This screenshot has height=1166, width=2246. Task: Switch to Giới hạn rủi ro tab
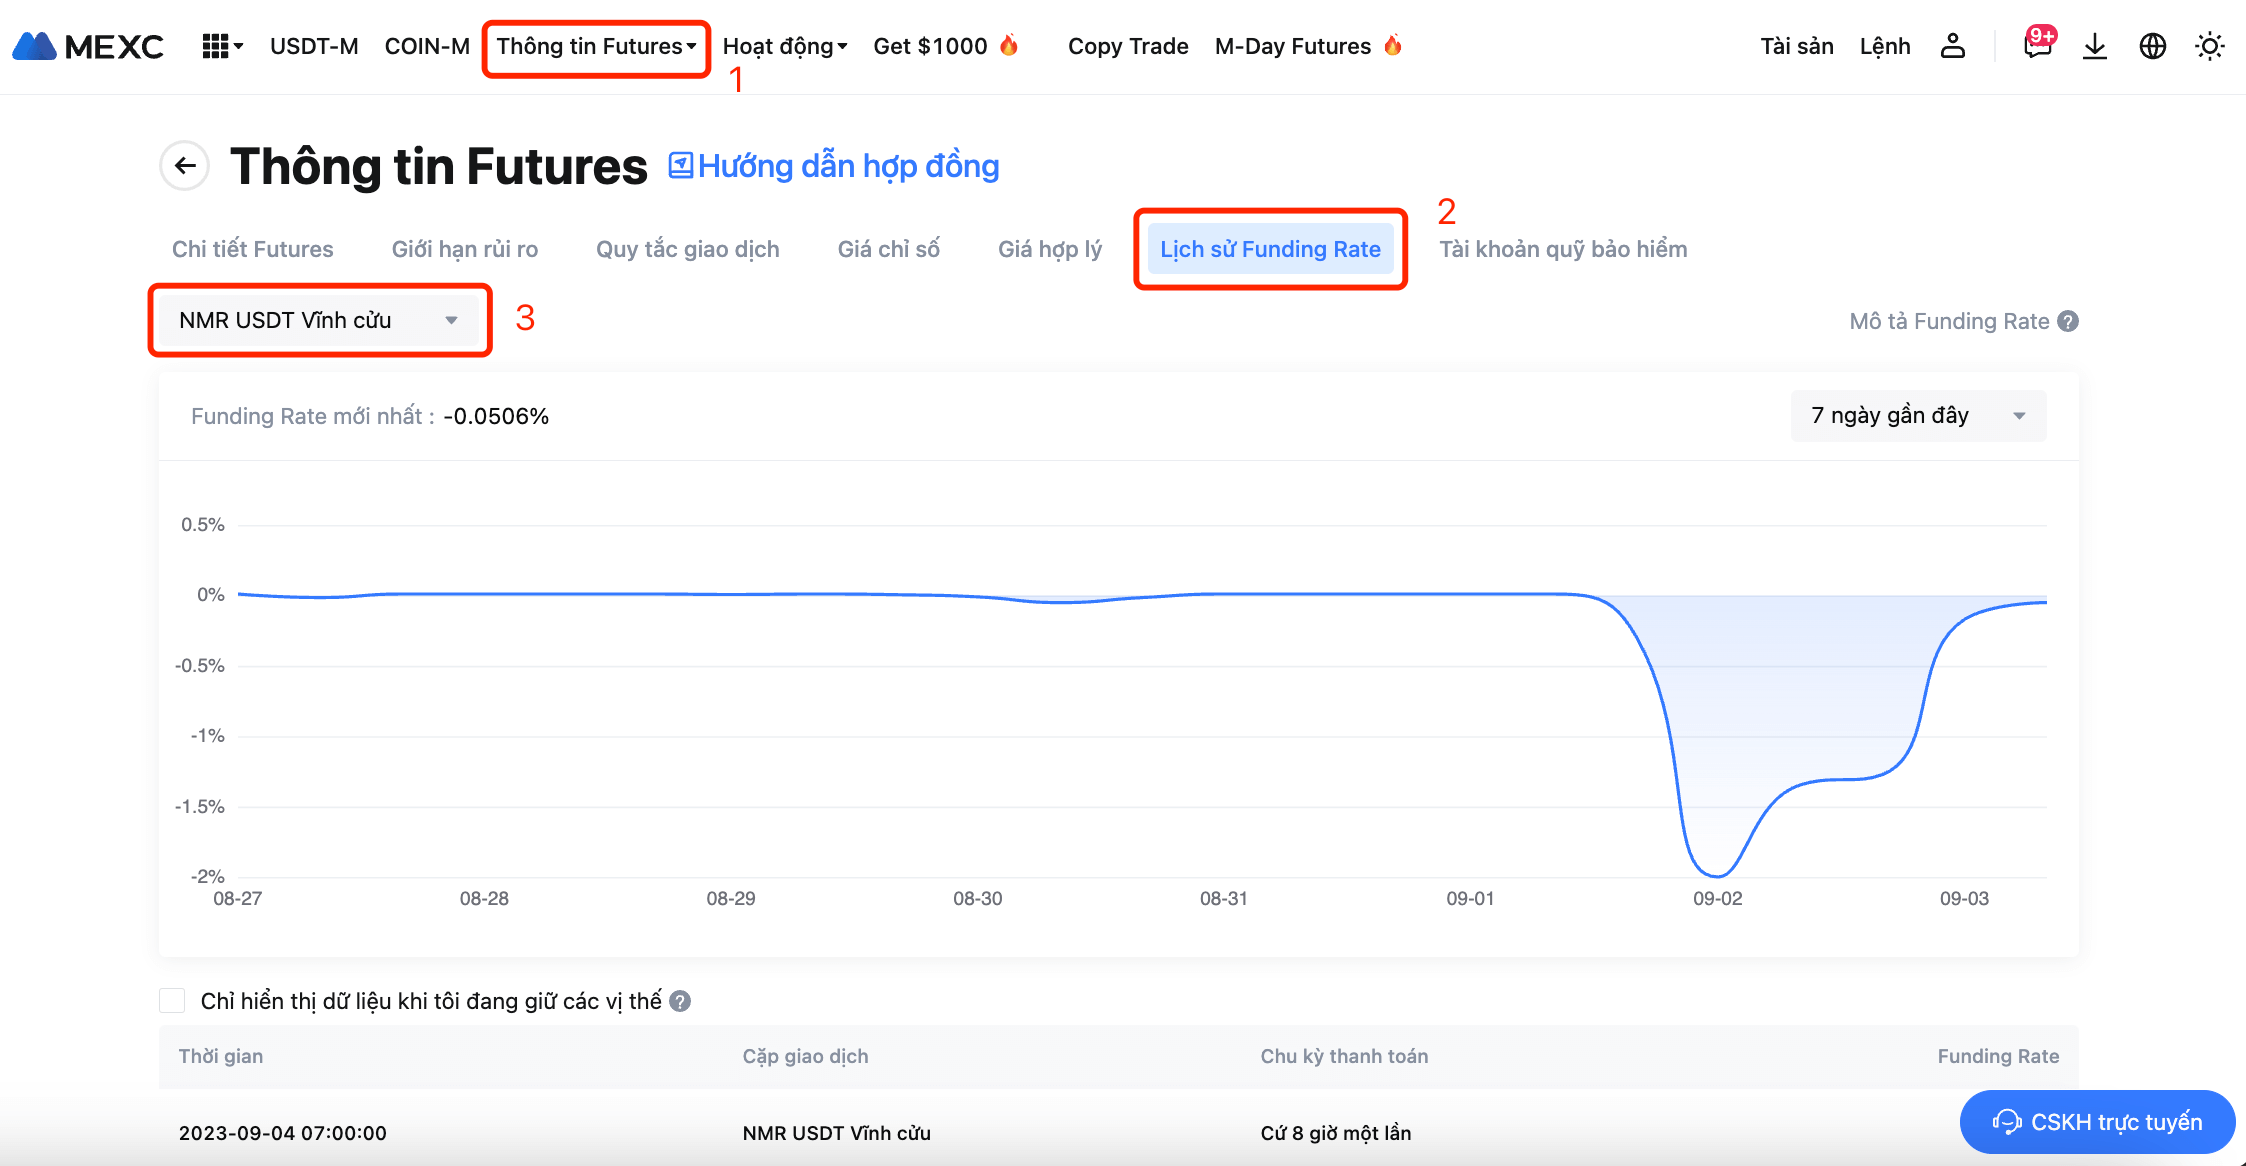(465, 249)
